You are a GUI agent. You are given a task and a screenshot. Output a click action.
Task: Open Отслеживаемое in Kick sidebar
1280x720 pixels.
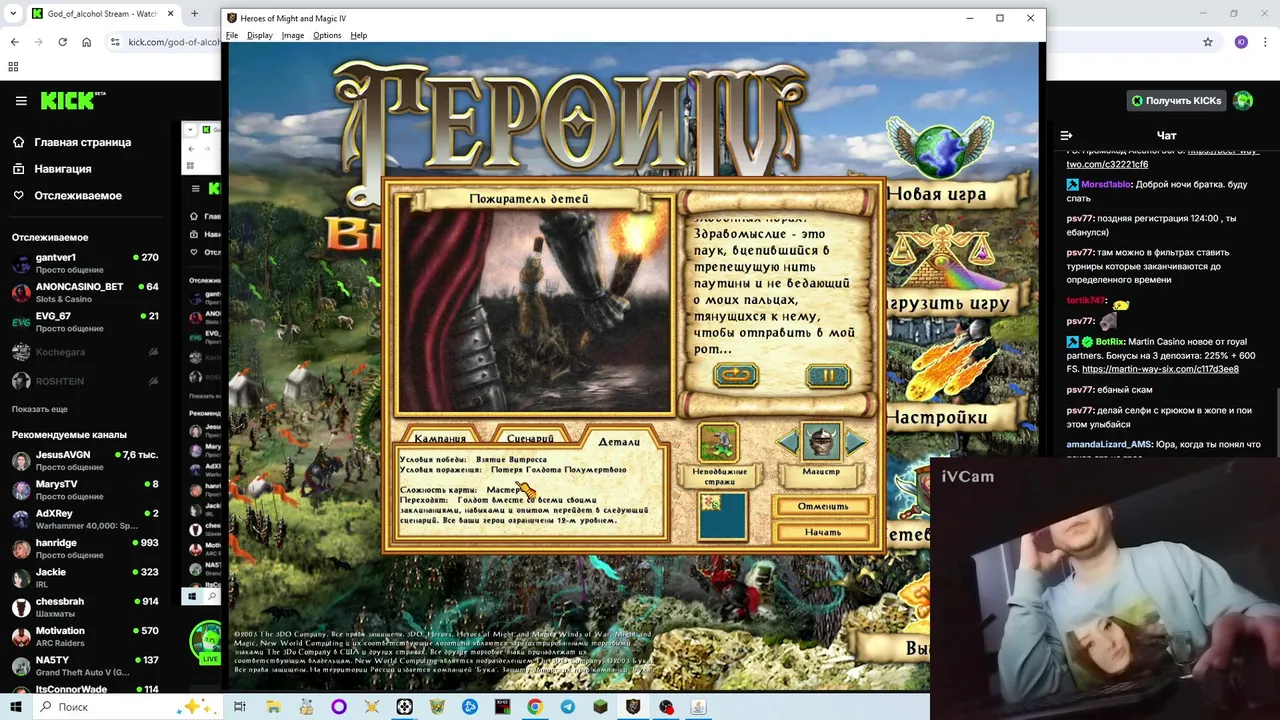click(x=78, y=196)
